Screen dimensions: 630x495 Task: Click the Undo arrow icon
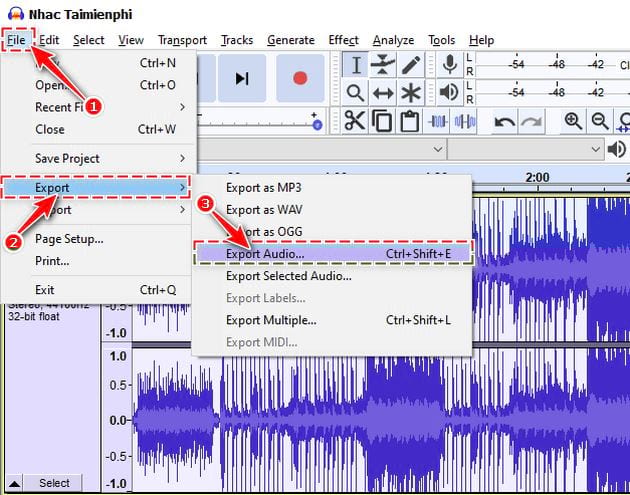tap(505, 121)
